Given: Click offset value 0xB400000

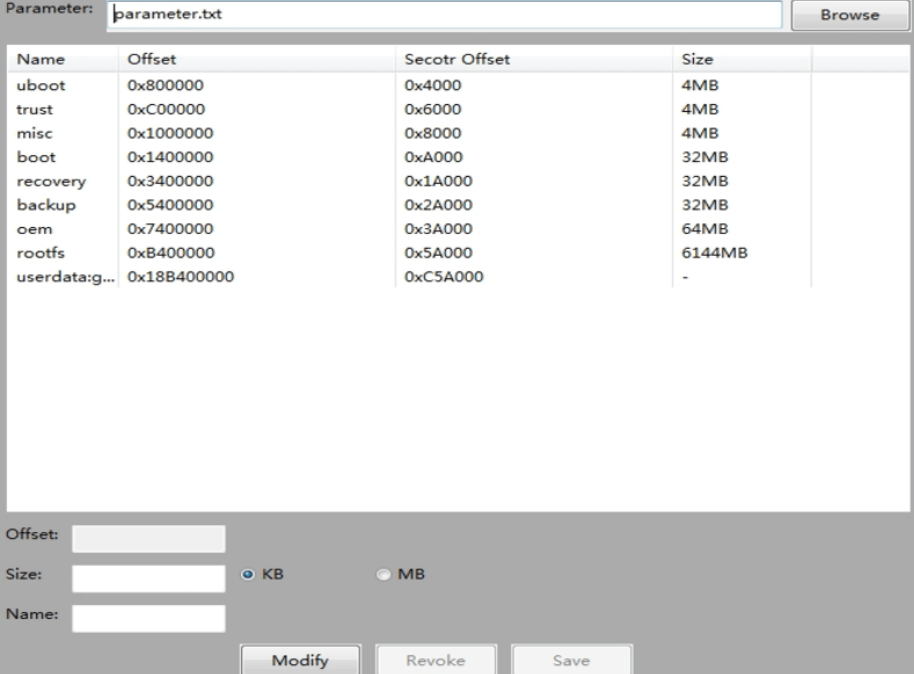Looking at the screenshot, I should 171,252.
